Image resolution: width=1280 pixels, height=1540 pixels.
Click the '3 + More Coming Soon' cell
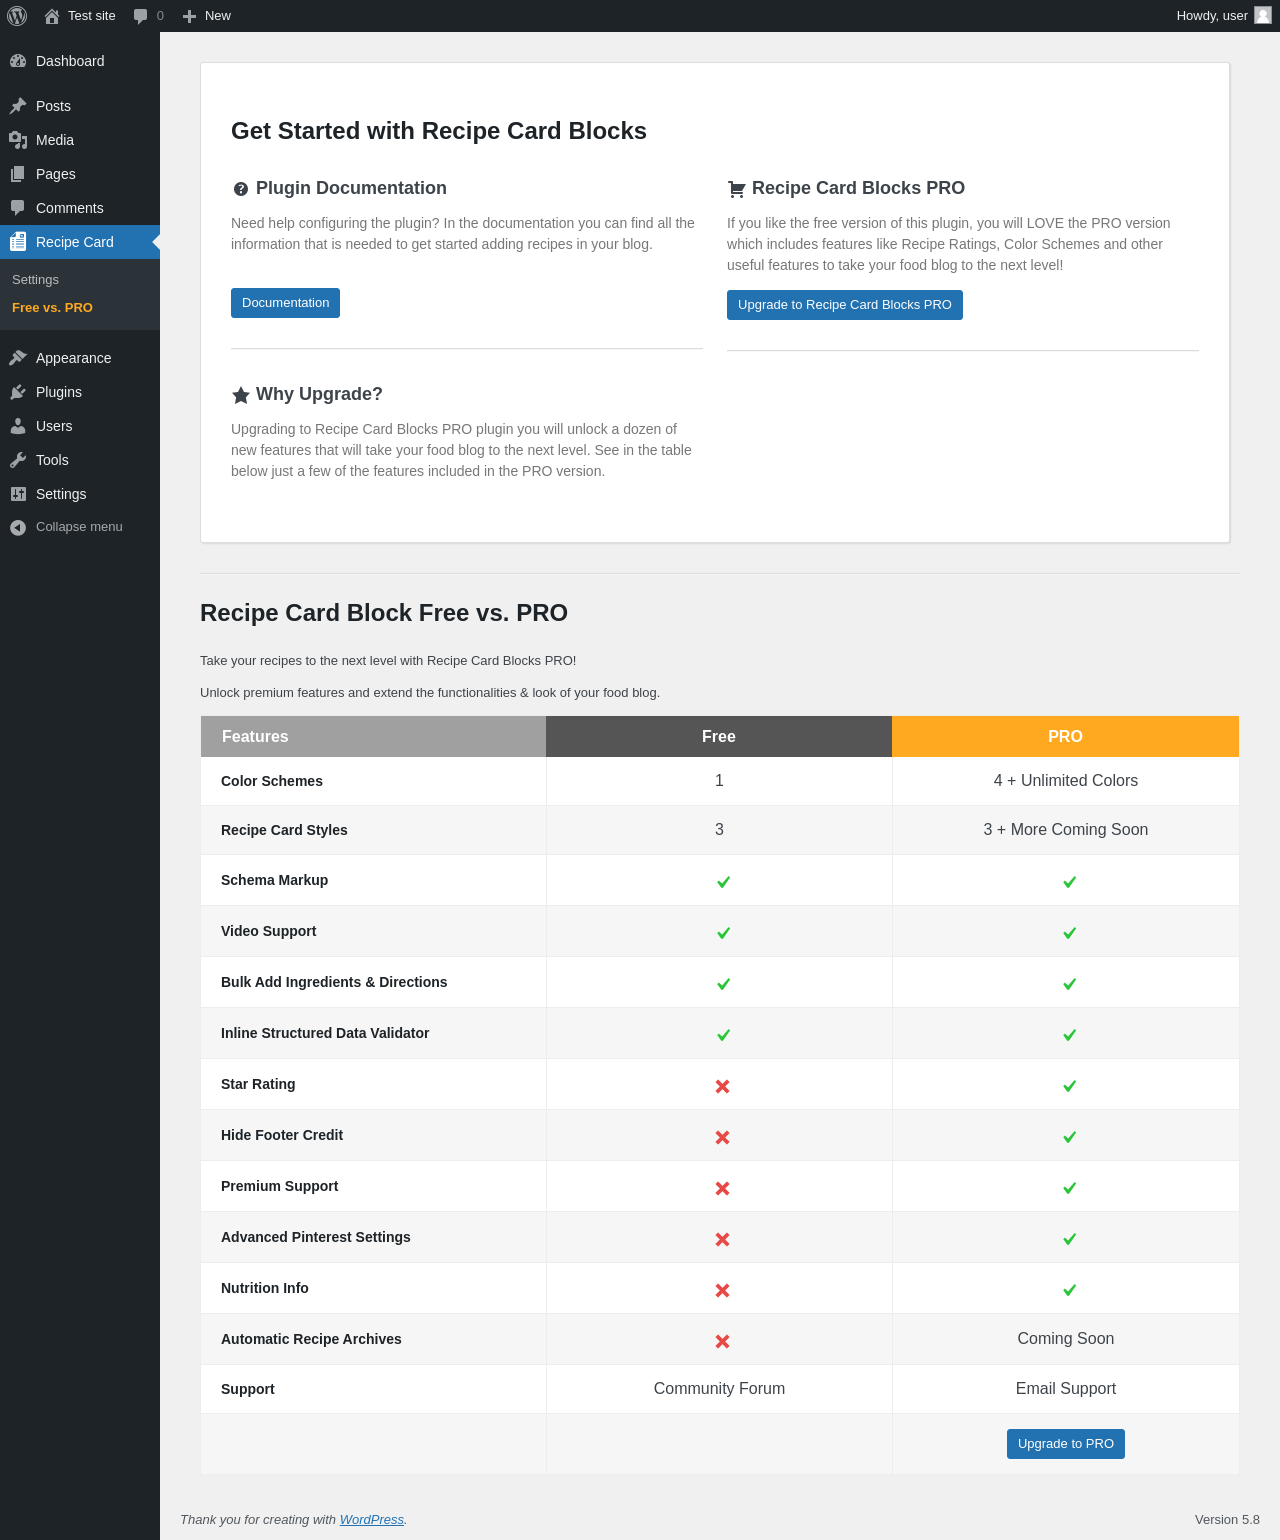coord(1066,830)
